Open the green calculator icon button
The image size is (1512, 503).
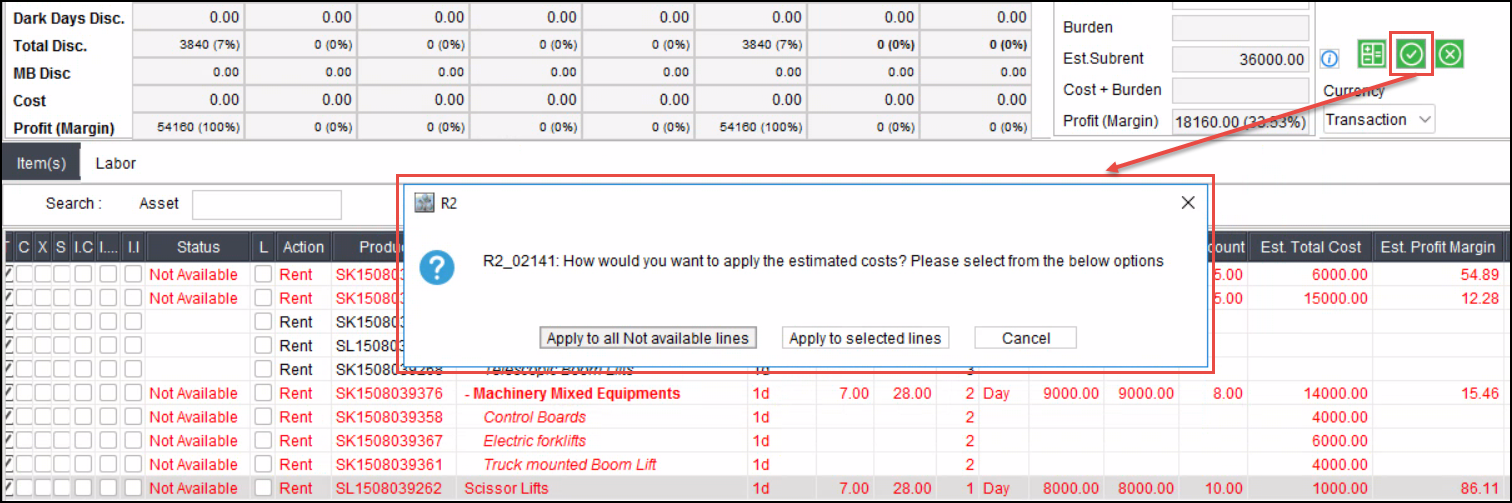point(1372,55)
